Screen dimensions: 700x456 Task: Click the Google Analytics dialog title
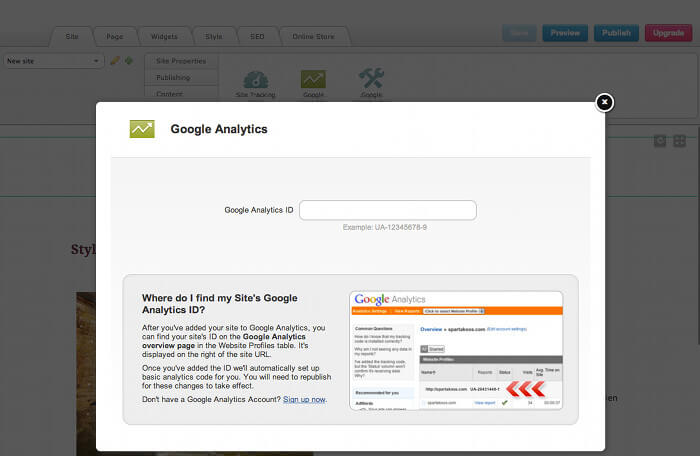[x=219, y=129]
